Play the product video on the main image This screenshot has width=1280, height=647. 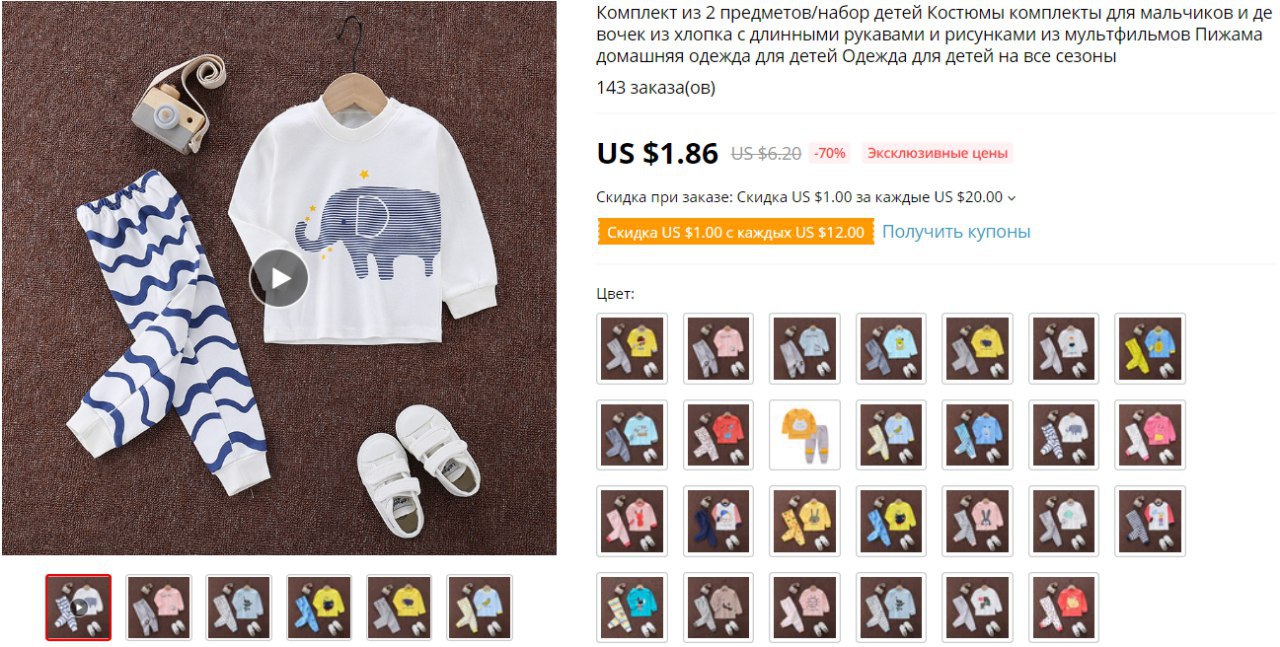(278, 277)
